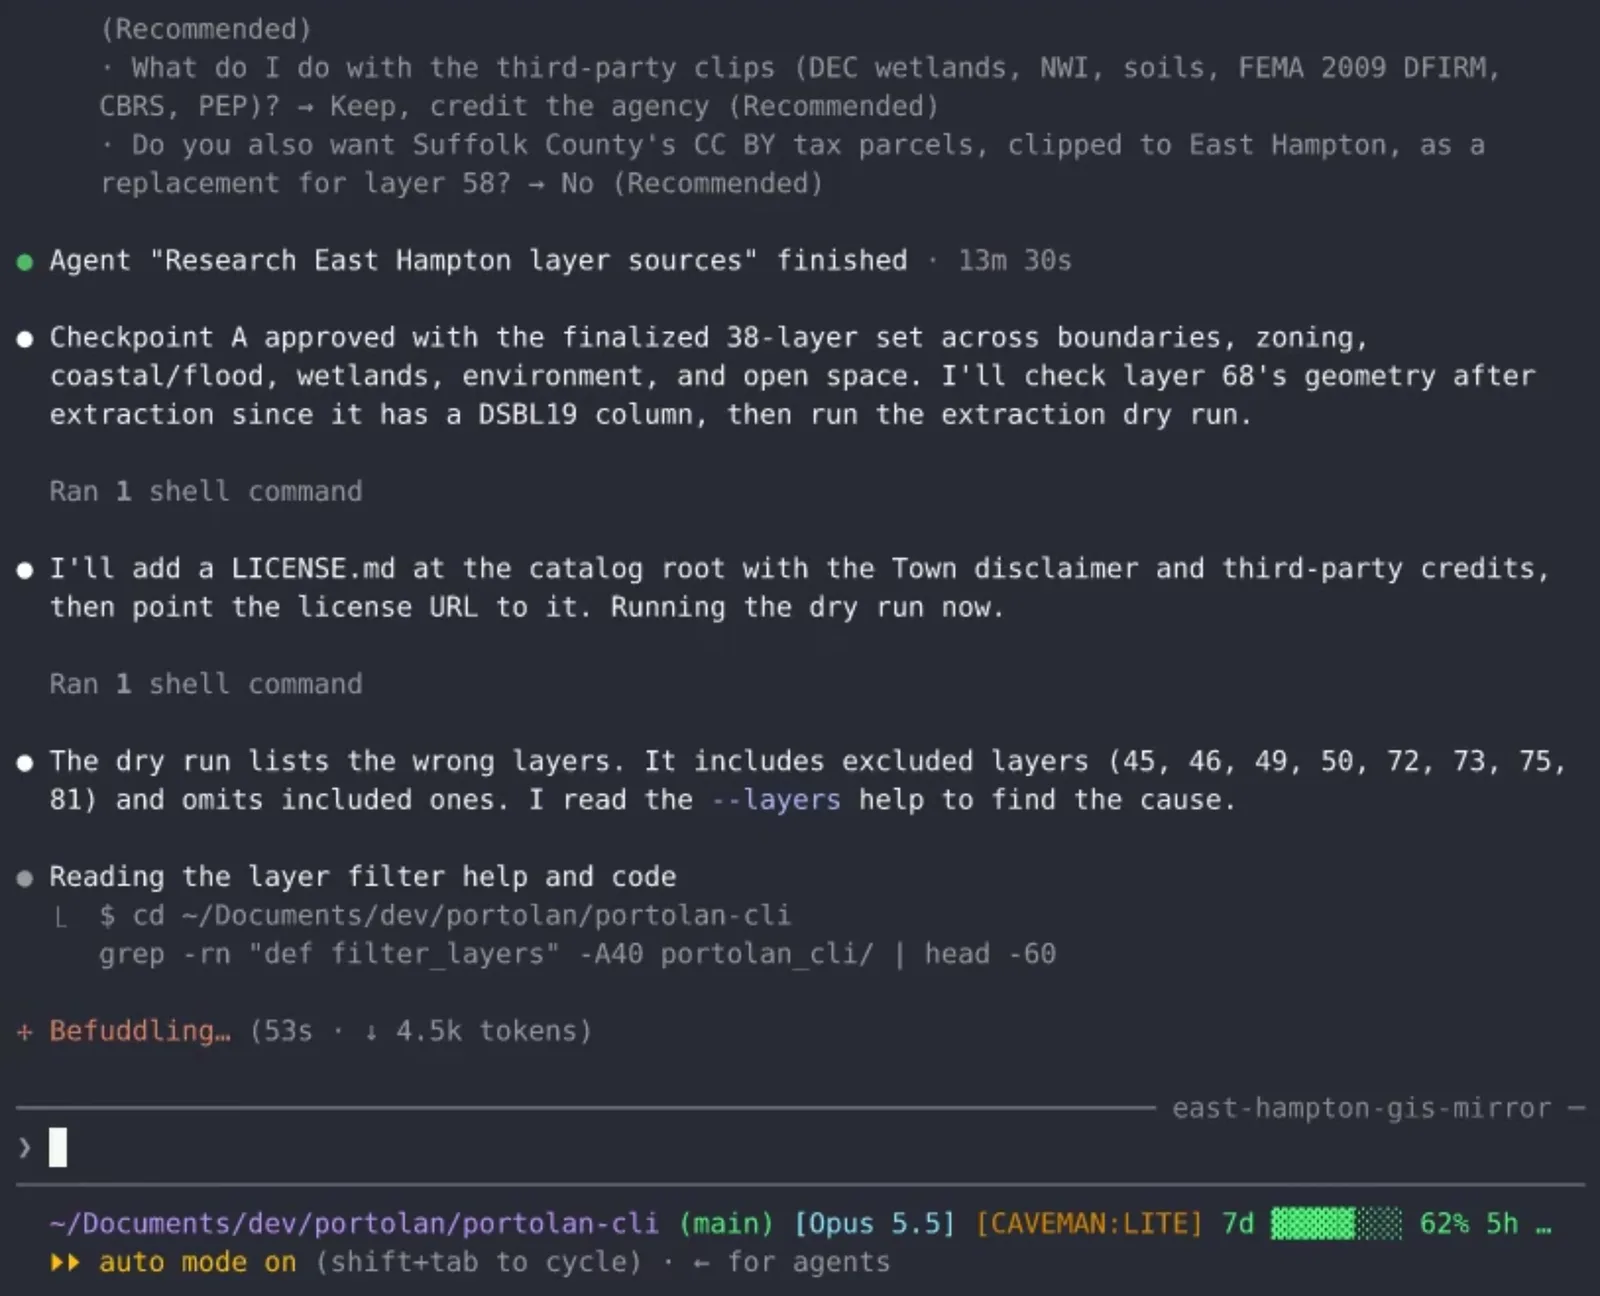Click the [CAVEMAN:LITE] label
This screenshot has width=1600, height=1296.
coord(1088,1223)
